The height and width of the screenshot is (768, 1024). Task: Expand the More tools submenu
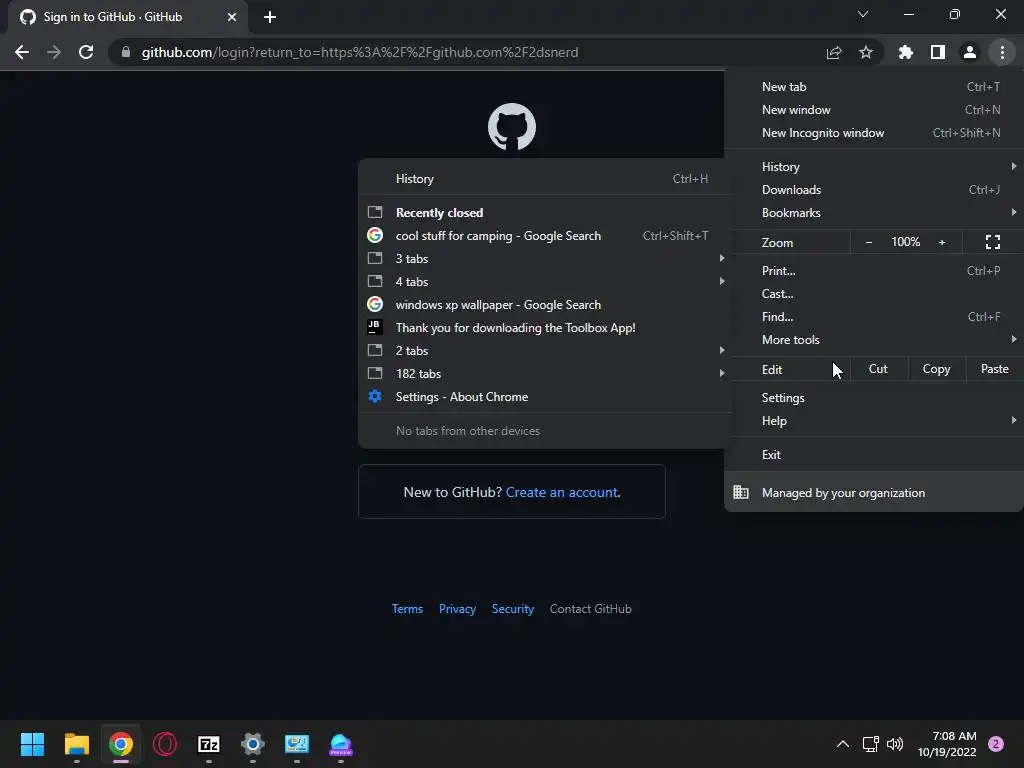click(x=874, y=340)
